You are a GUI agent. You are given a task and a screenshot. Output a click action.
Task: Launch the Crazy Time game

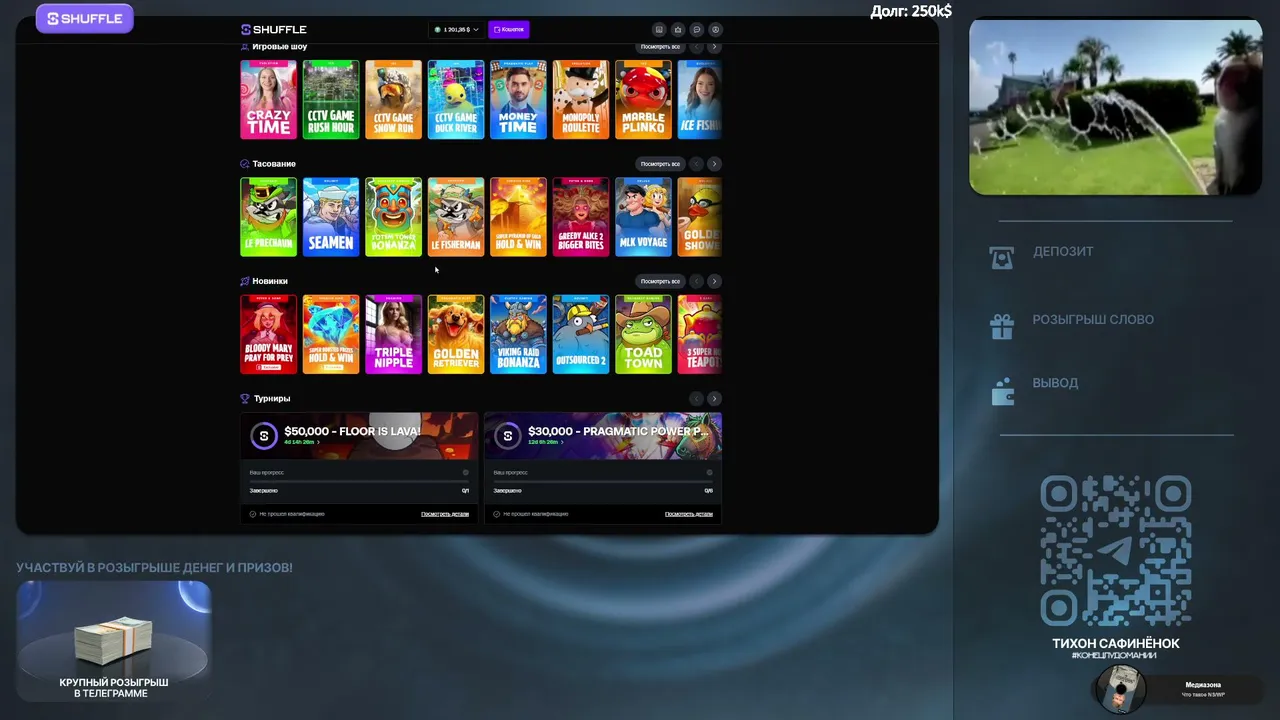click(x=269, y=100)
